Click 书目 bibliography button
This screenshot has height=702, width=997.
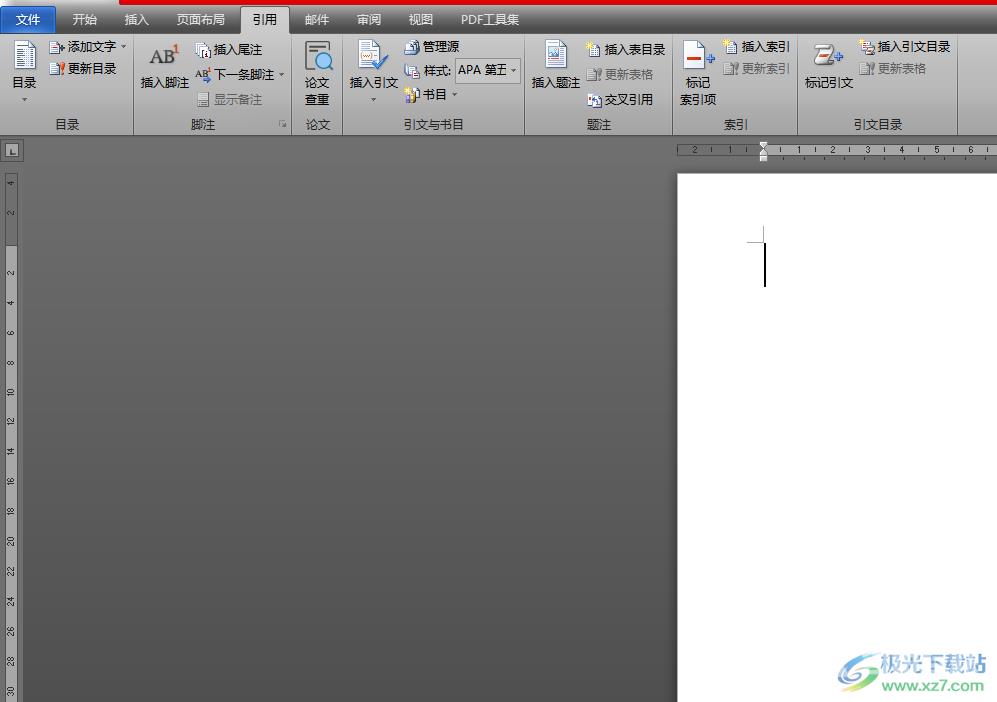pyautogui.click(x=425, y=95)
